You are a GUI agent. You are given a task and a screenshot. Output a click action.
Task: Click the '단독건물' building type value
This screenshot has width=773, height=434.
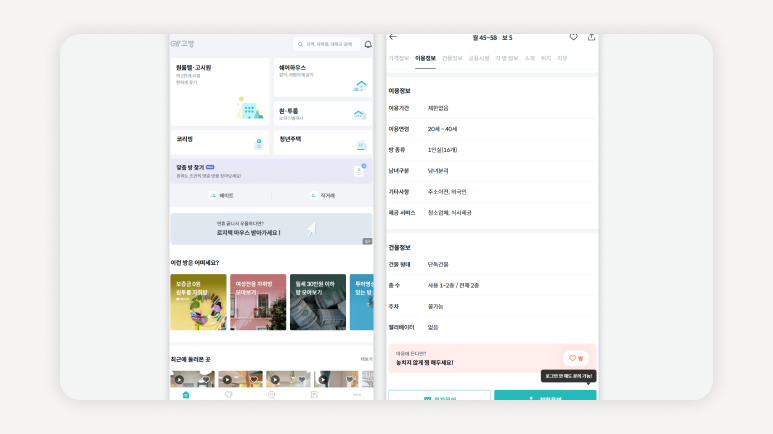click(438, 265)
